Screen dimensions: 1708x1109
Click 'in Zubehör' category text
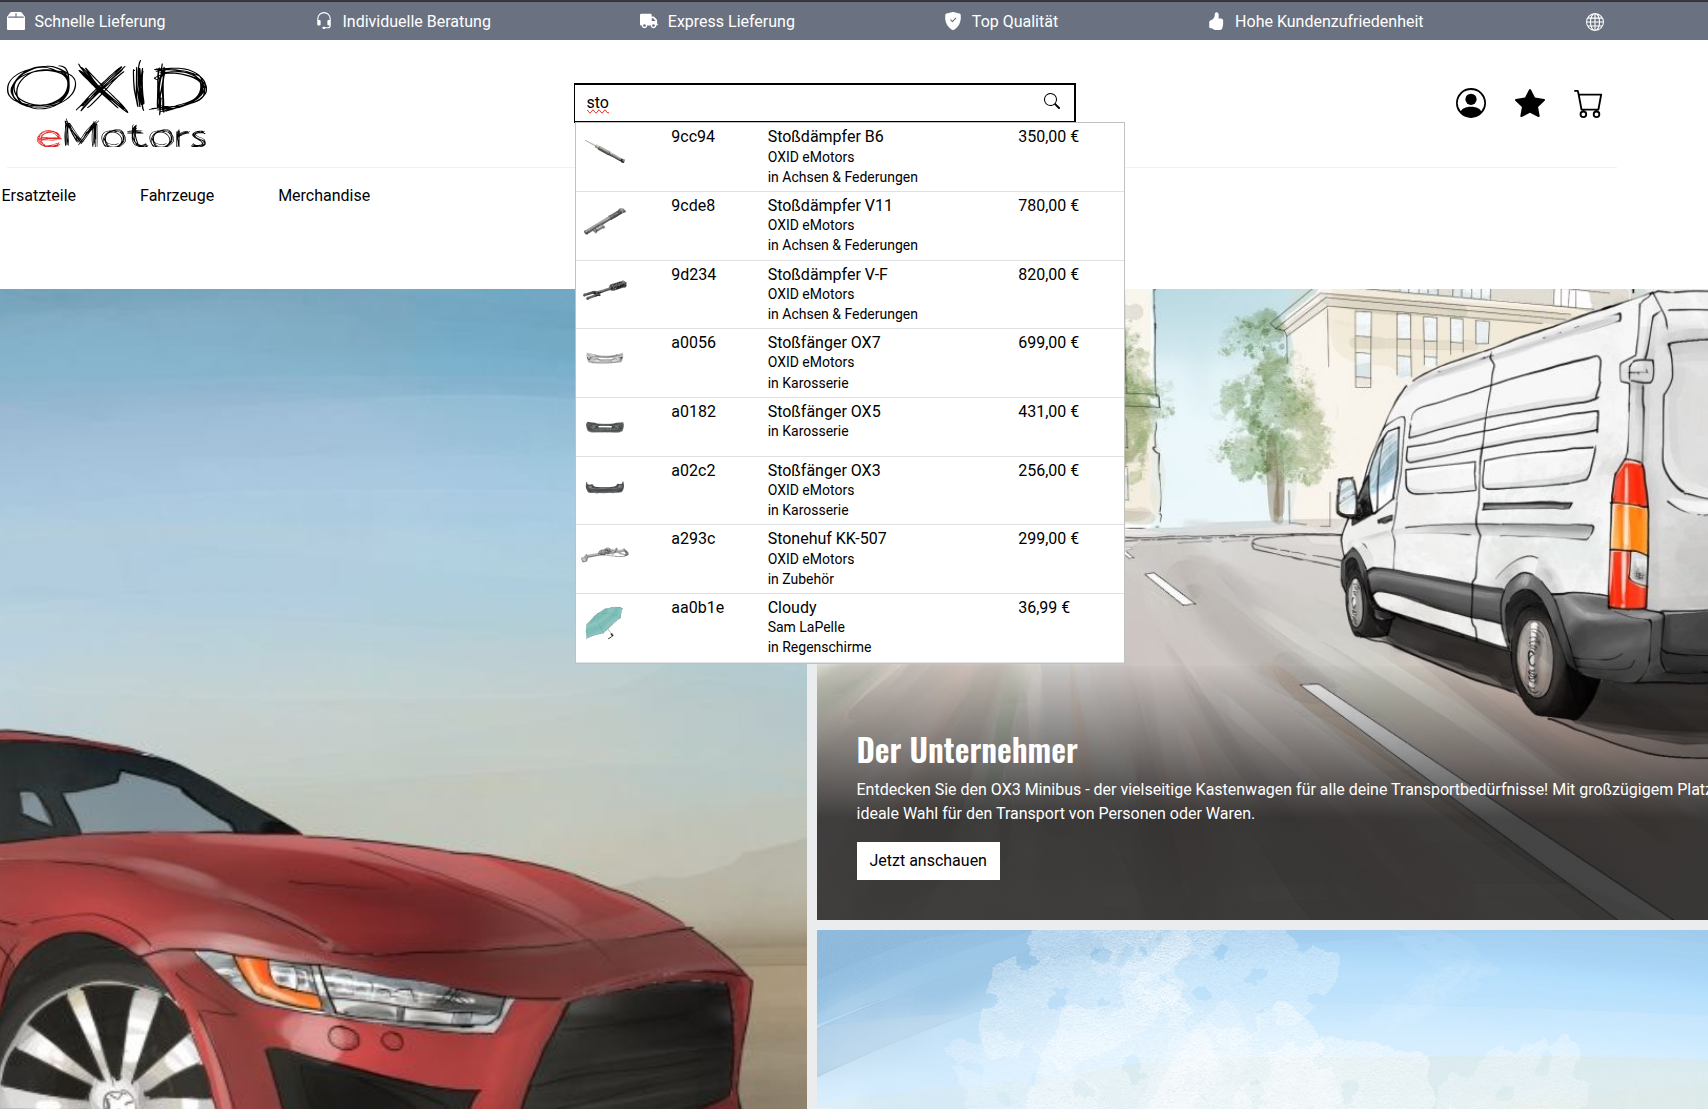(x=800, y=580)
